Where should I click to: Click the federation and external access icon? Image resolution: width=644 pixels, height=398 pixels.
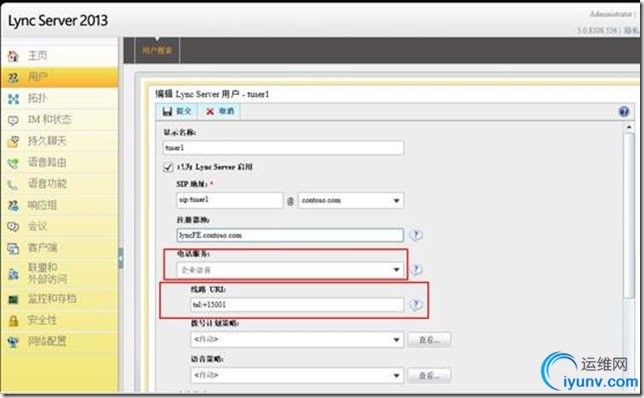click(13, 274)
